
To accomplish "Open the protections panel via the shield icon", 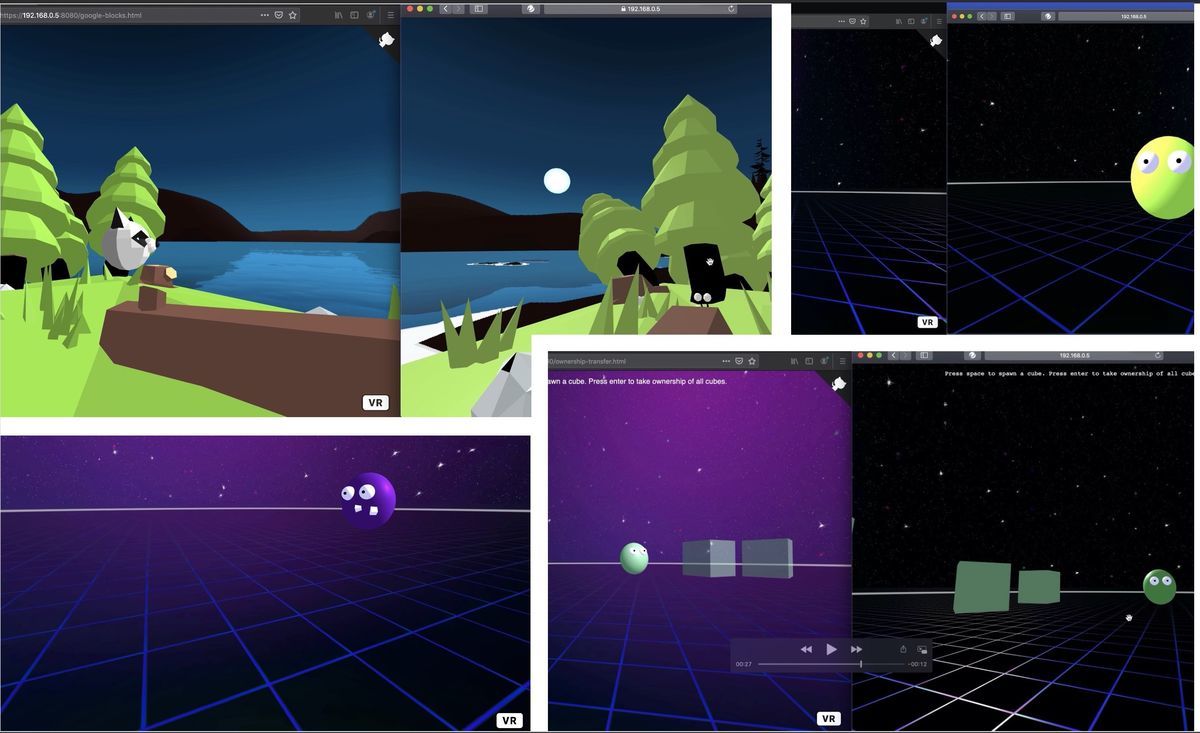I will tap(278, 15).
